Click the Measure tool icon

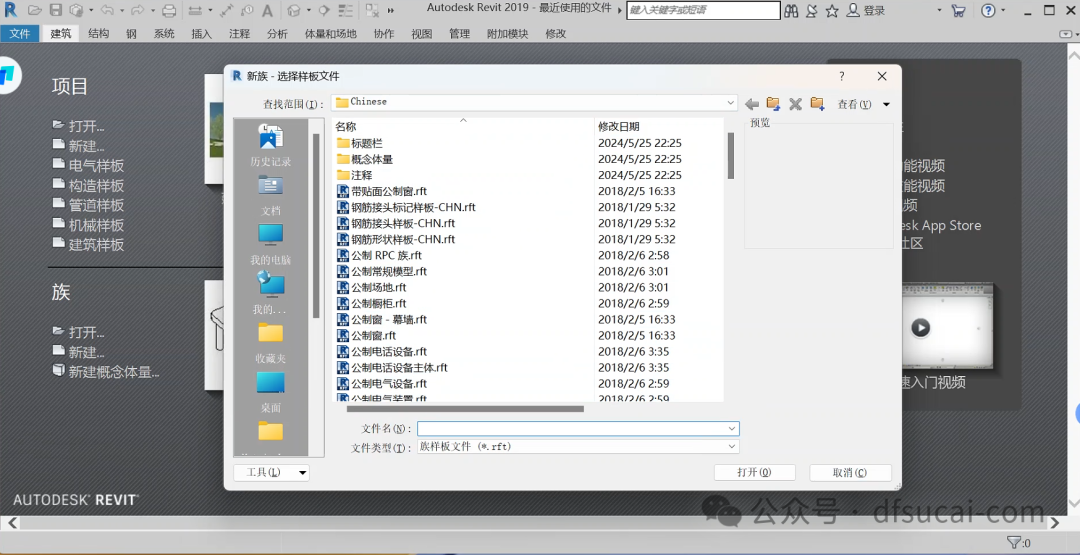point(196,10)
